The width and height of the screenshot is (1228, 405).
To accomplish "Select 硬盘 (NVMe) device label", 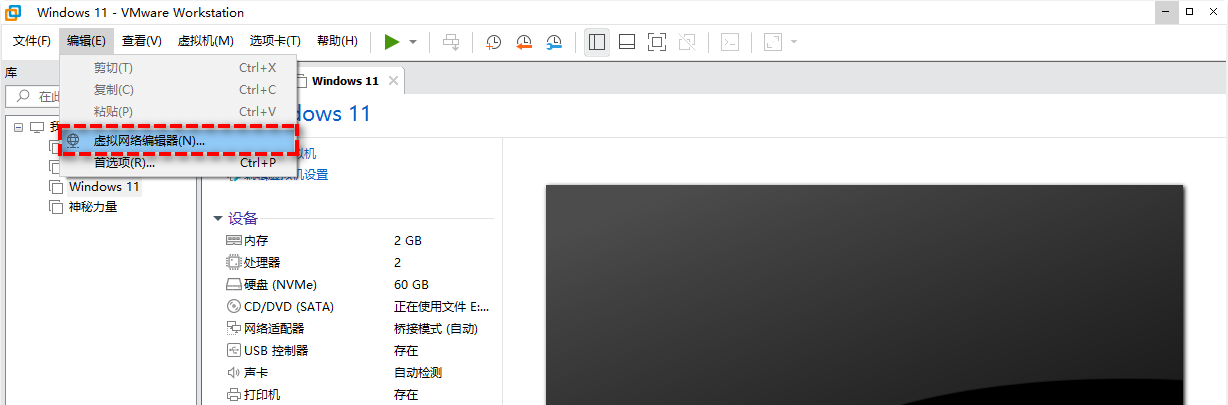I will pyautogui.click(x=279, y=285).
